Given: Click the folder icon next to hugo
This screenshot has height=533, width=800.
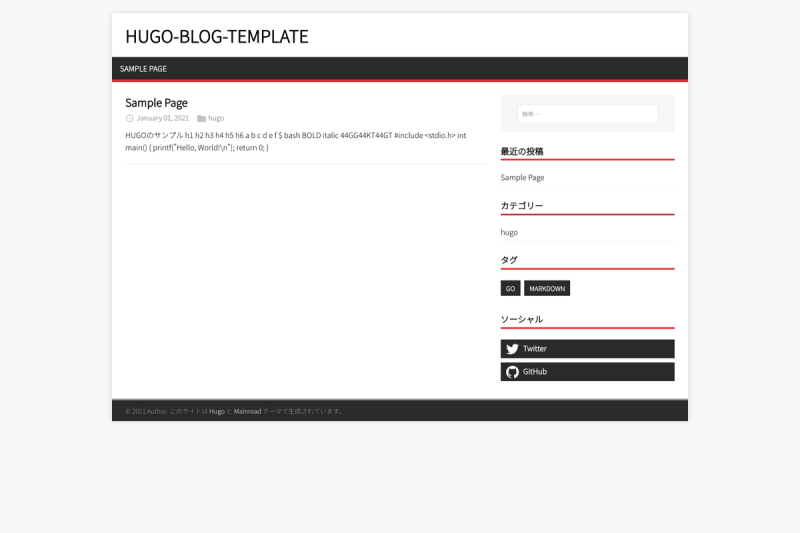Looking at the screenshot, I should [x=202, y=118].
